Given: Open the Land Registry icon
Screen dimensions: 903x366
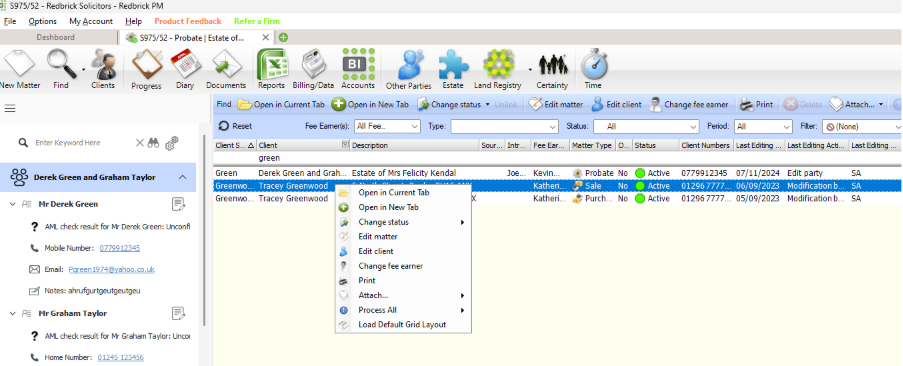Looking at the screenshot, I should [498, 69].
